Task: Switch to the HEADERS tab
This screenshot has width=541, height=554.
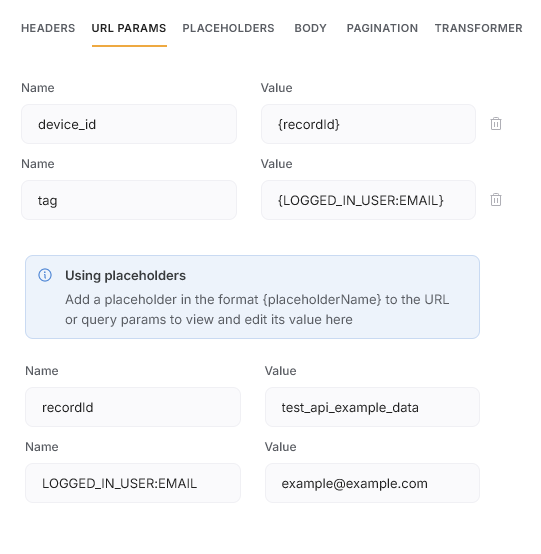Action: pyautogui.click(x=48, y=28)
